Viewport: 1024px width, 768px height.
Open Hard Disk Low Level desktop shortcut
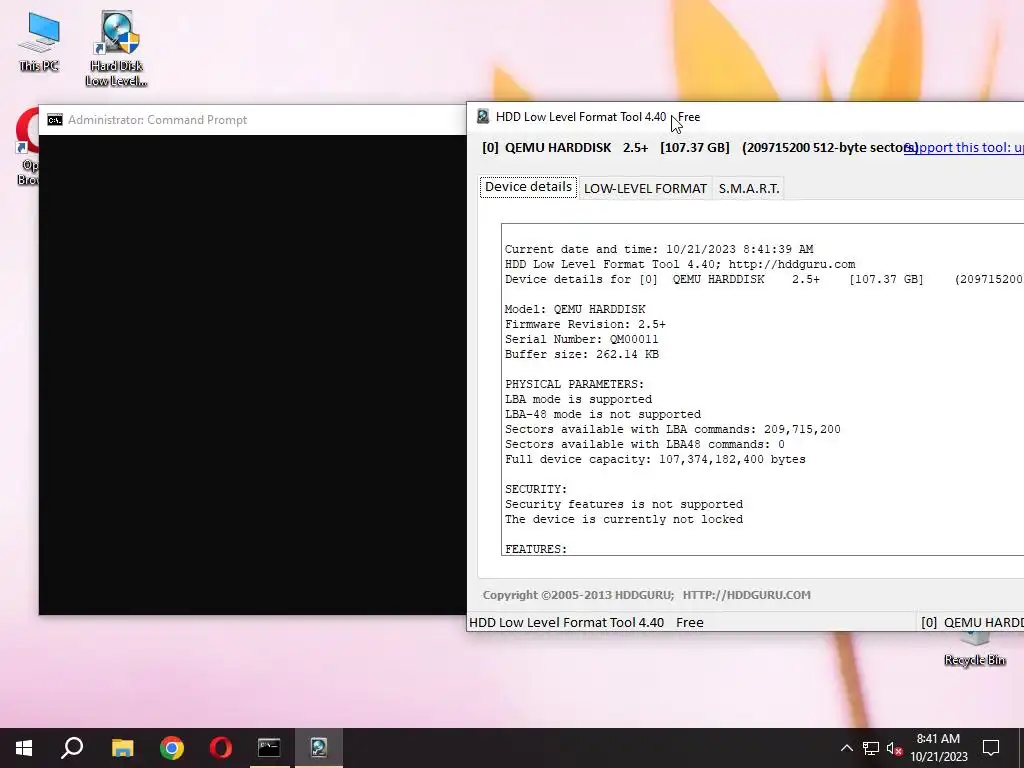[116, 49]
